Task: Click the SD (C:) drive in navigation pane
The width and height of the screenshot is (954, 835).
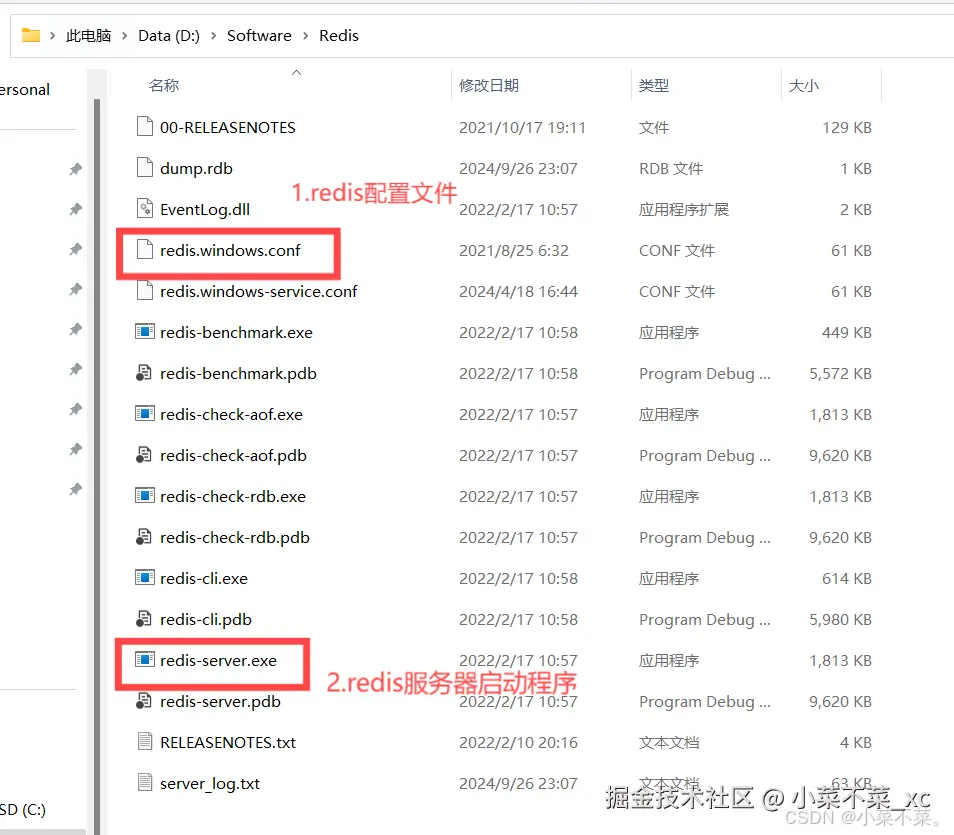Action: click(23, 809)
